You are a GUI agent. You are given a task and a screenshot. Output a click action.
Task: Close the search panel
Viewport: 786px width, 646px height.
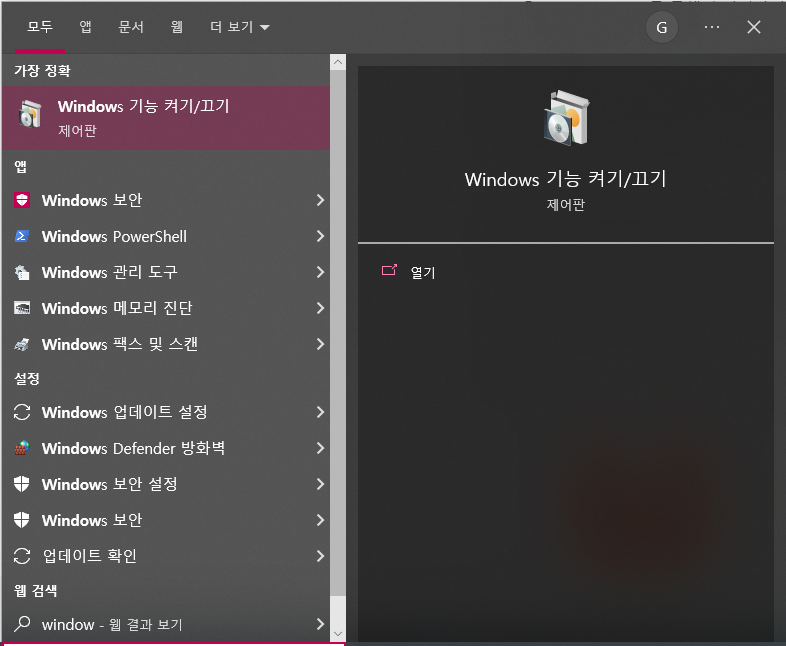click(754, 27)
